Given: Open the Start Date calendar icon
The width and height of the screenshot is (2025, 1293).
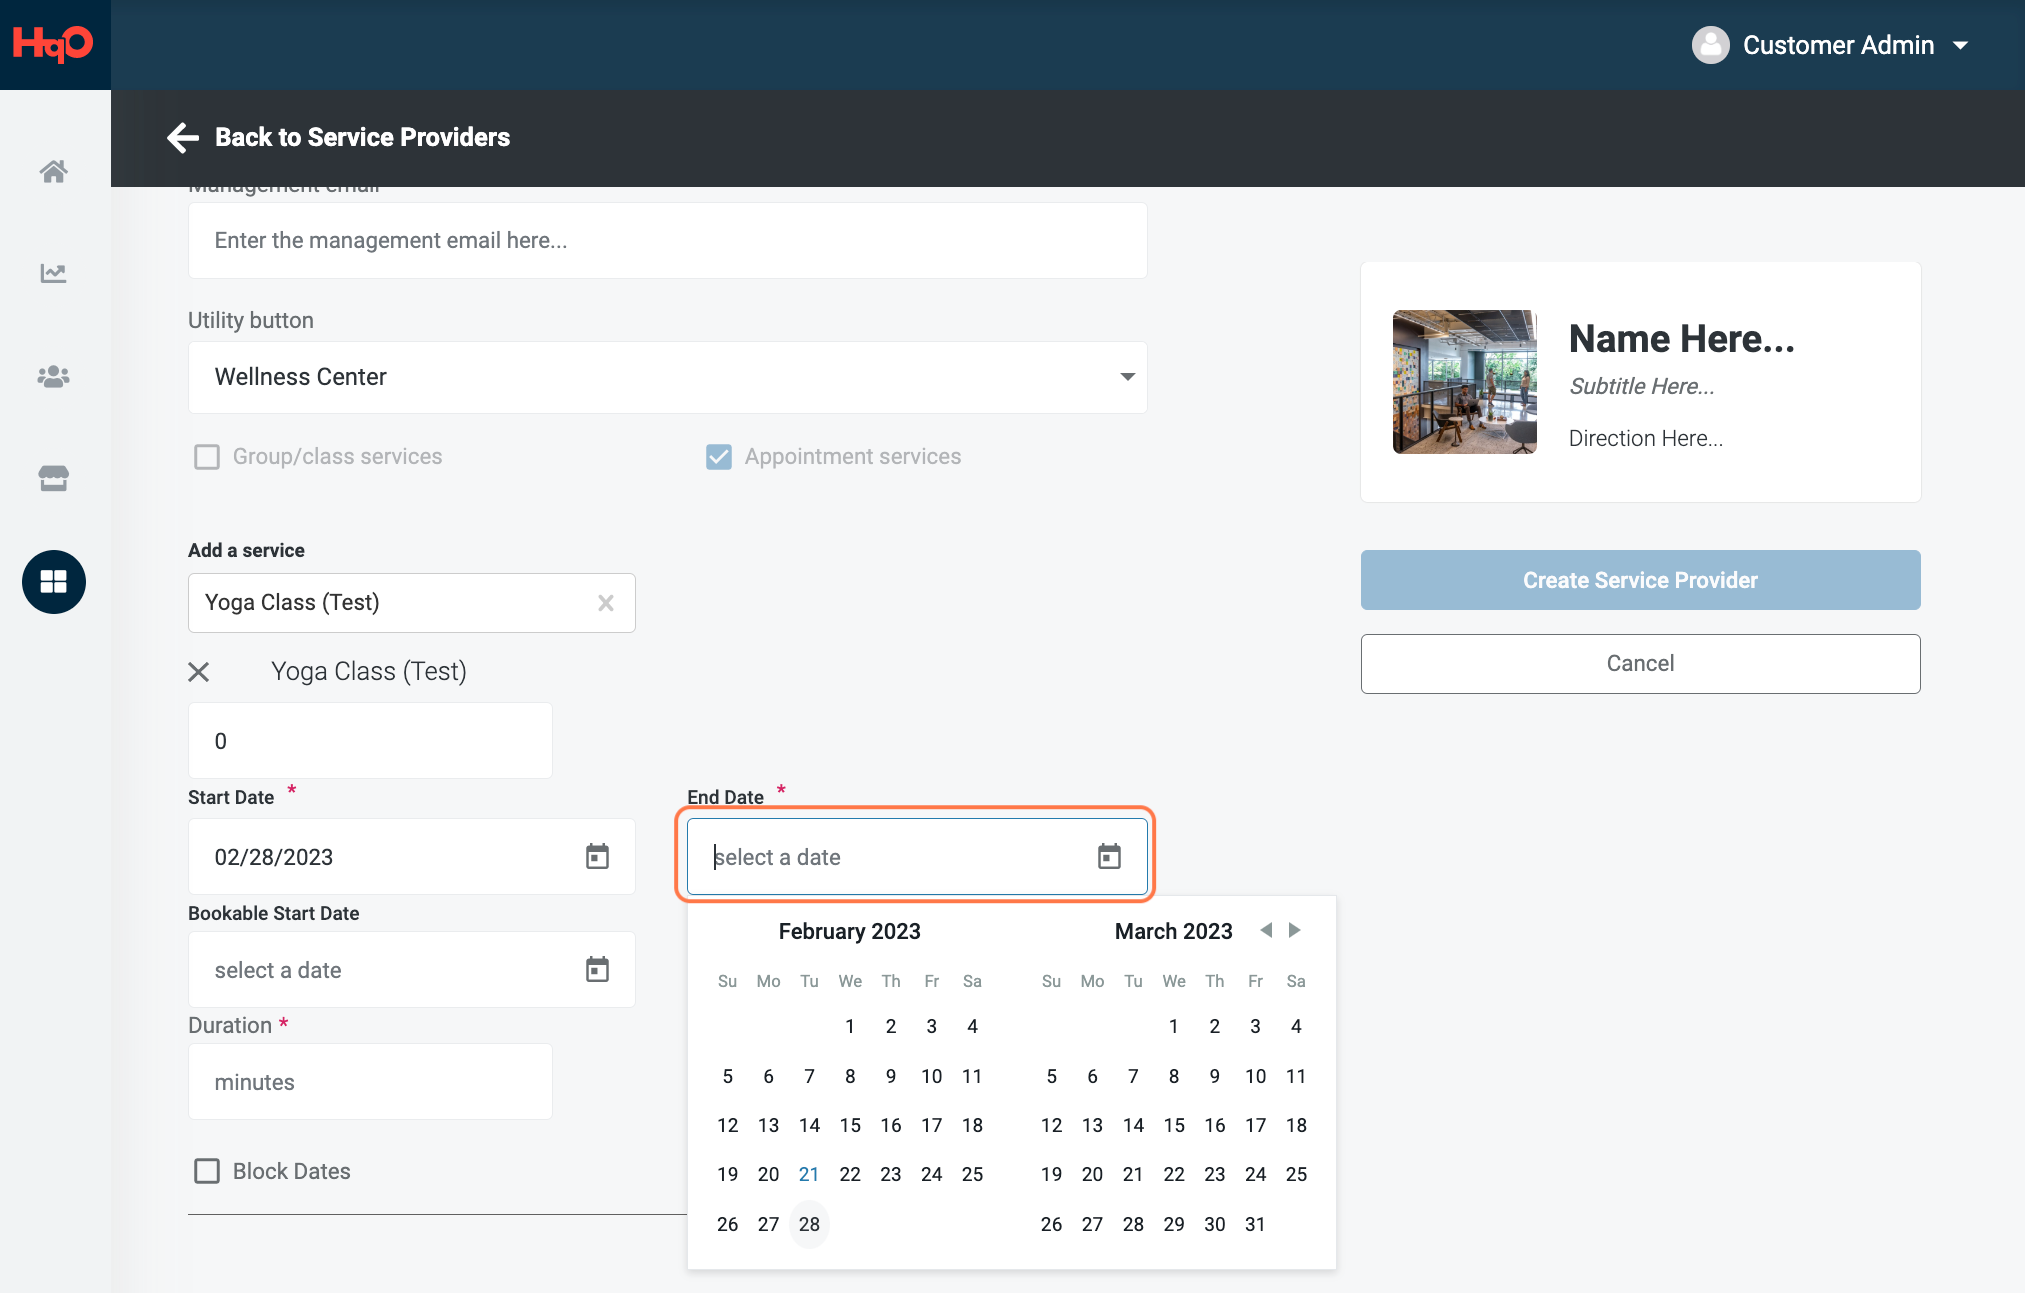Looking at the screenshot, I should (597, 857).
